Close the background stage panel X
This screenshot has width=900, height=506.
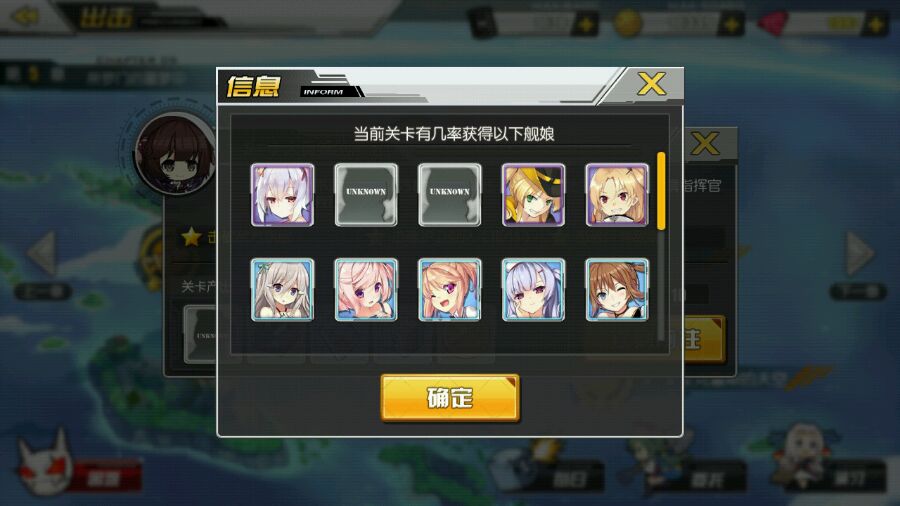pos(704,143)
